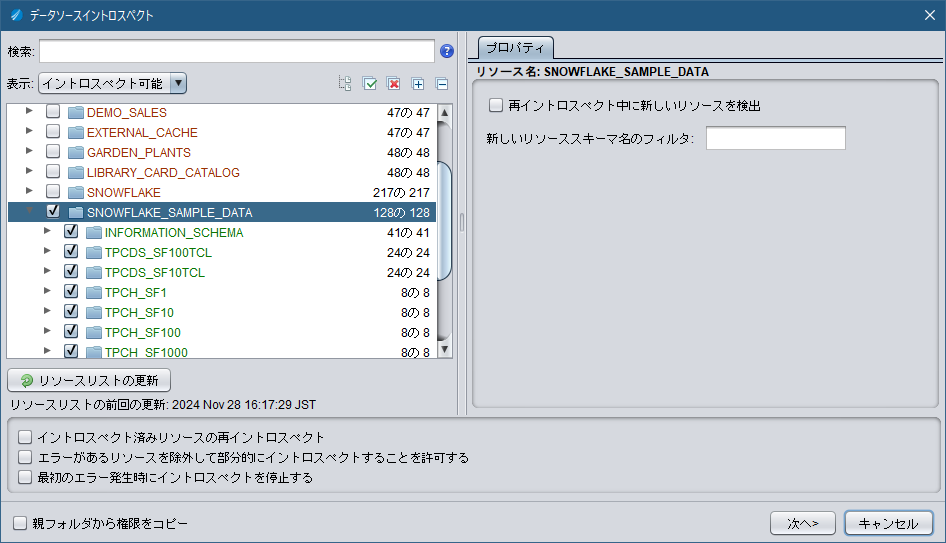
Task: Click the 2024 Nov 28 16:17:29 JST timestamp text
Action: (244, 405)
